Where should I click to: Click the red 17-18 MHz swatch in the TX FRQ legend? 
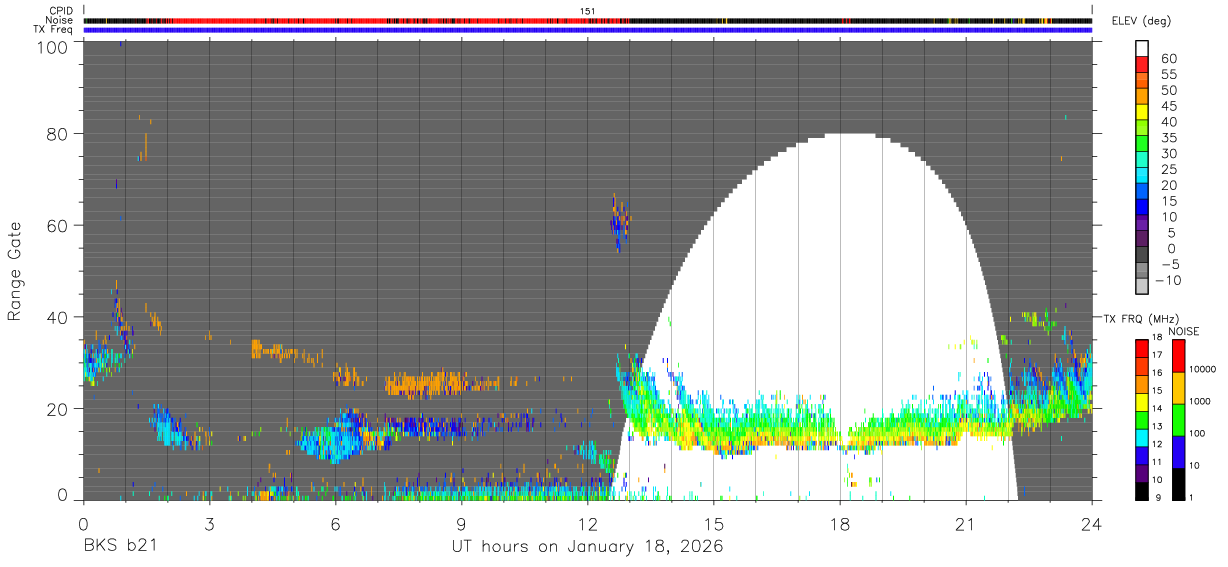click(x=1142, y=347)
